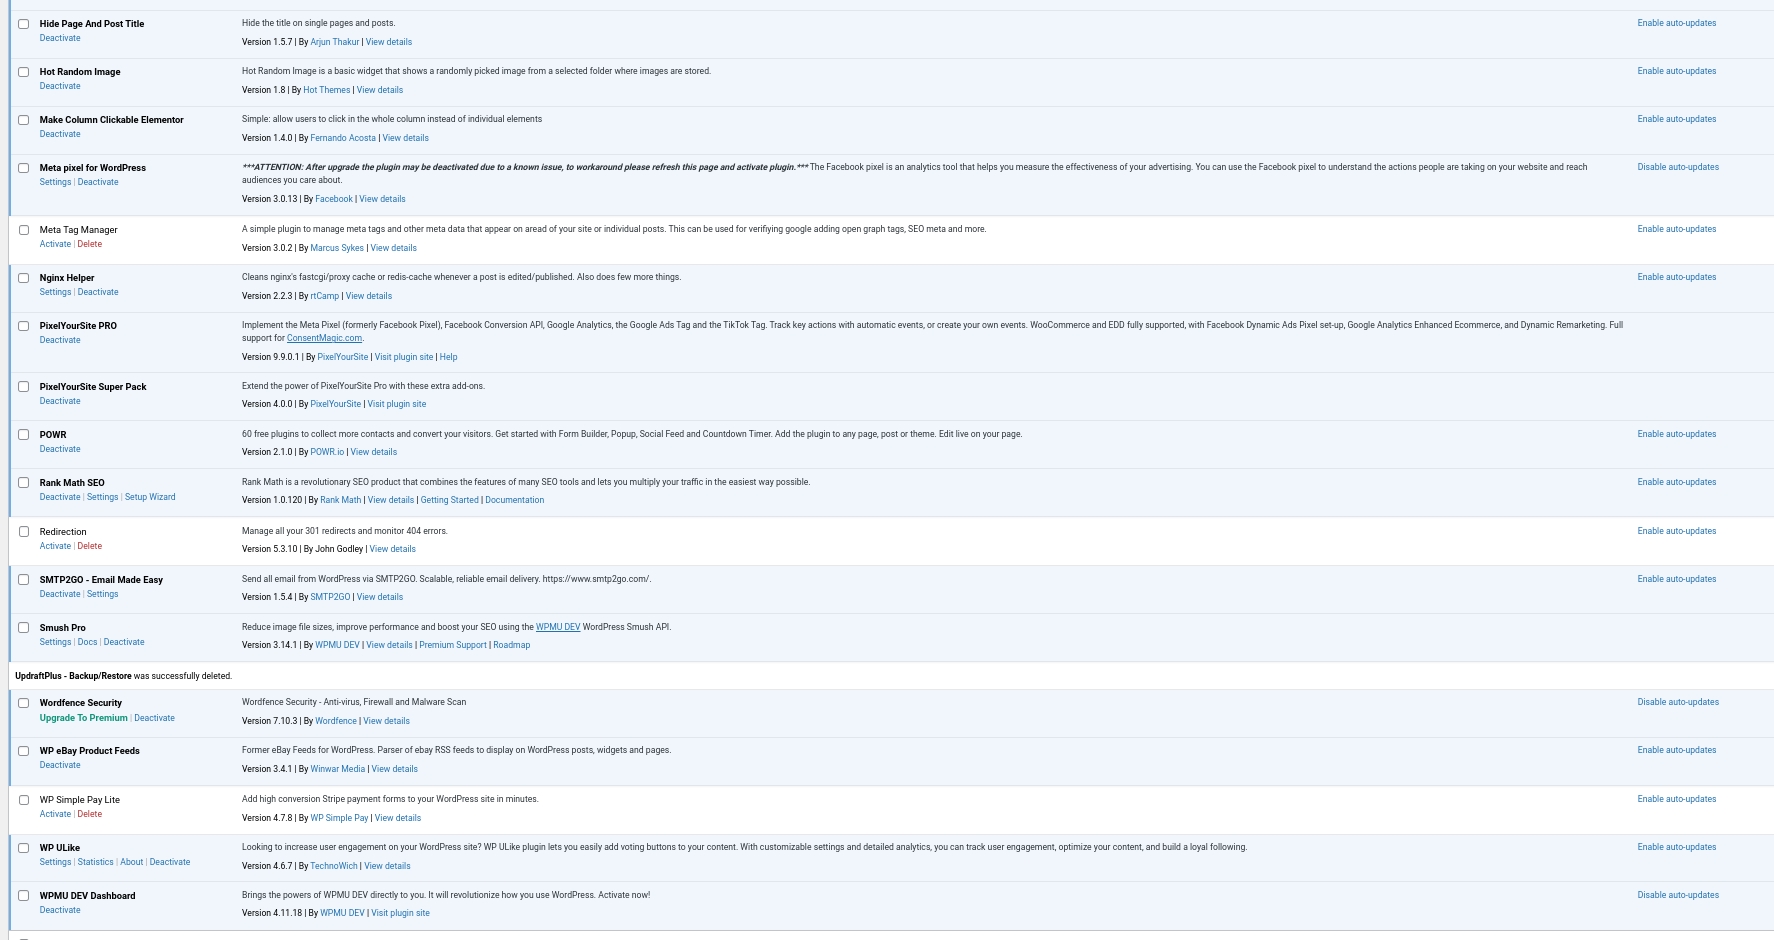Open Nginx Helper Settings
Image resolution: width=1774 pixels, height=940 pixels.
click(55, 292)
